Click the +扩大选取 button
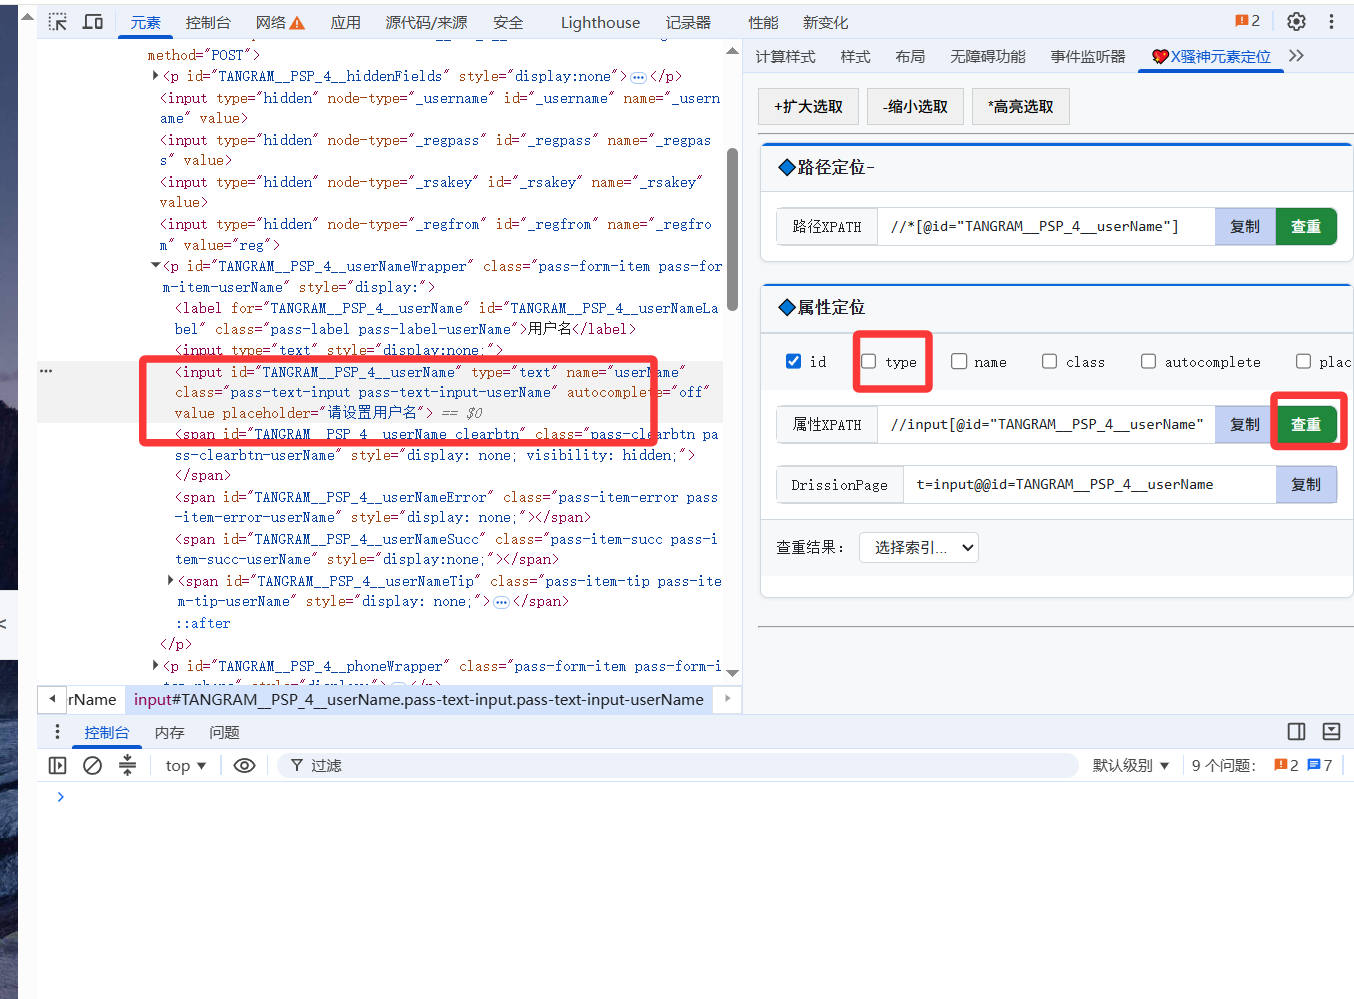This screenshot has width=1354, height=999. (808, 106)
